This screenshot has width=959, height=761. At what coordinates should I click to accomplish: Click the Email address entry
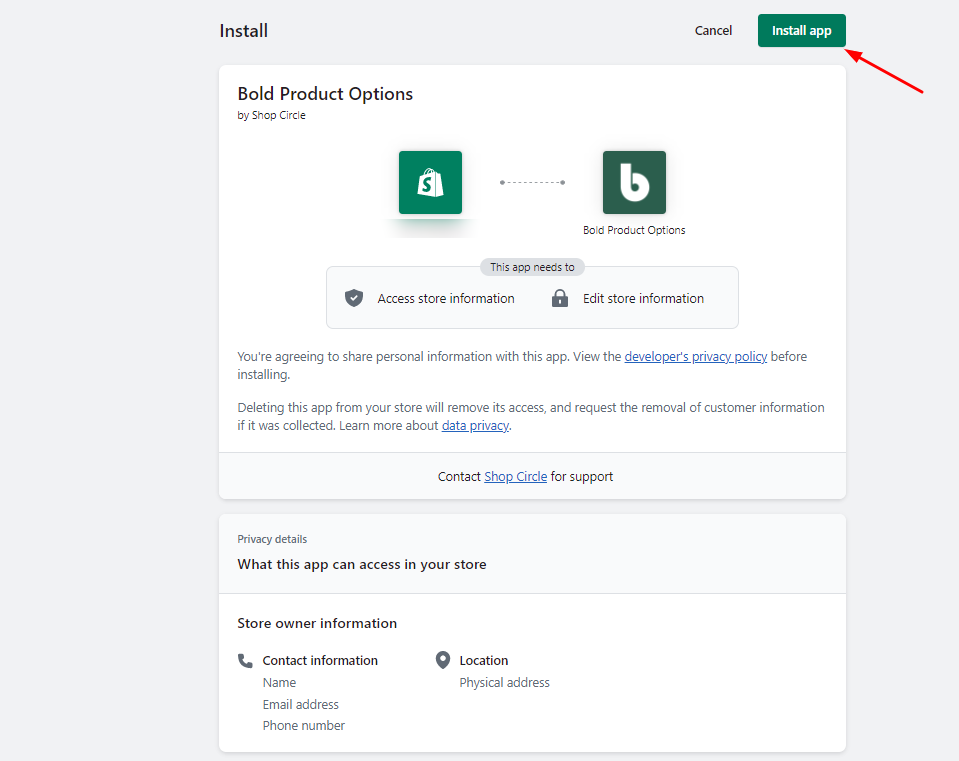pos(300,704)
